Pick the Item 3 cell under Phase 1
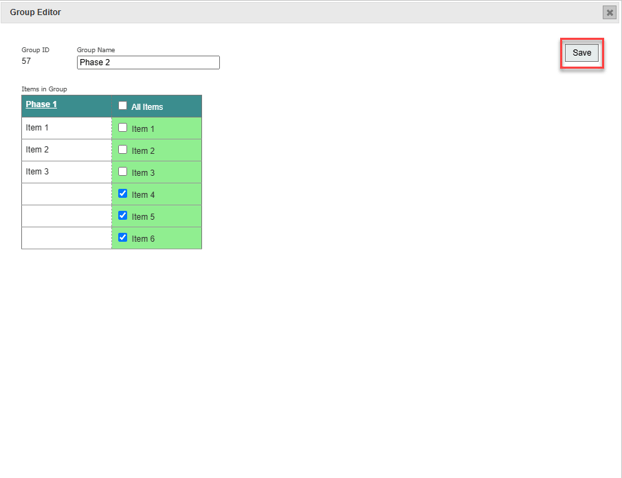Viewport: 622px width, 478px height. click(x=66, y=172)
